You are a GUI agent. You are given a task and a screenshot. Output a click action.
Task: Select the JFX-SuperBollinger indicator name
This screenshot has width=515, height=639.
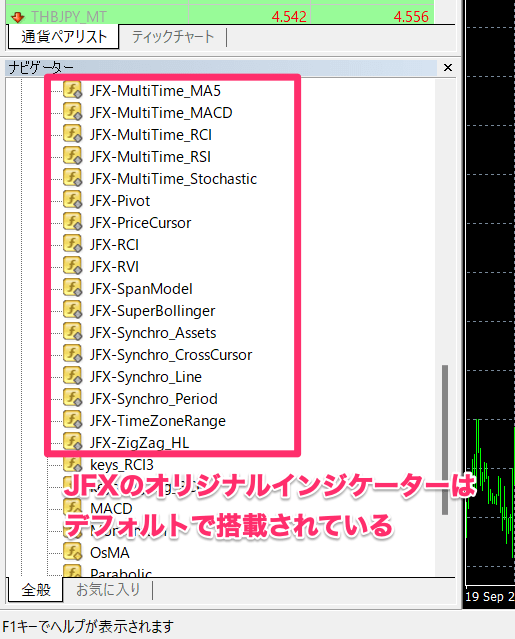point(152,311)
